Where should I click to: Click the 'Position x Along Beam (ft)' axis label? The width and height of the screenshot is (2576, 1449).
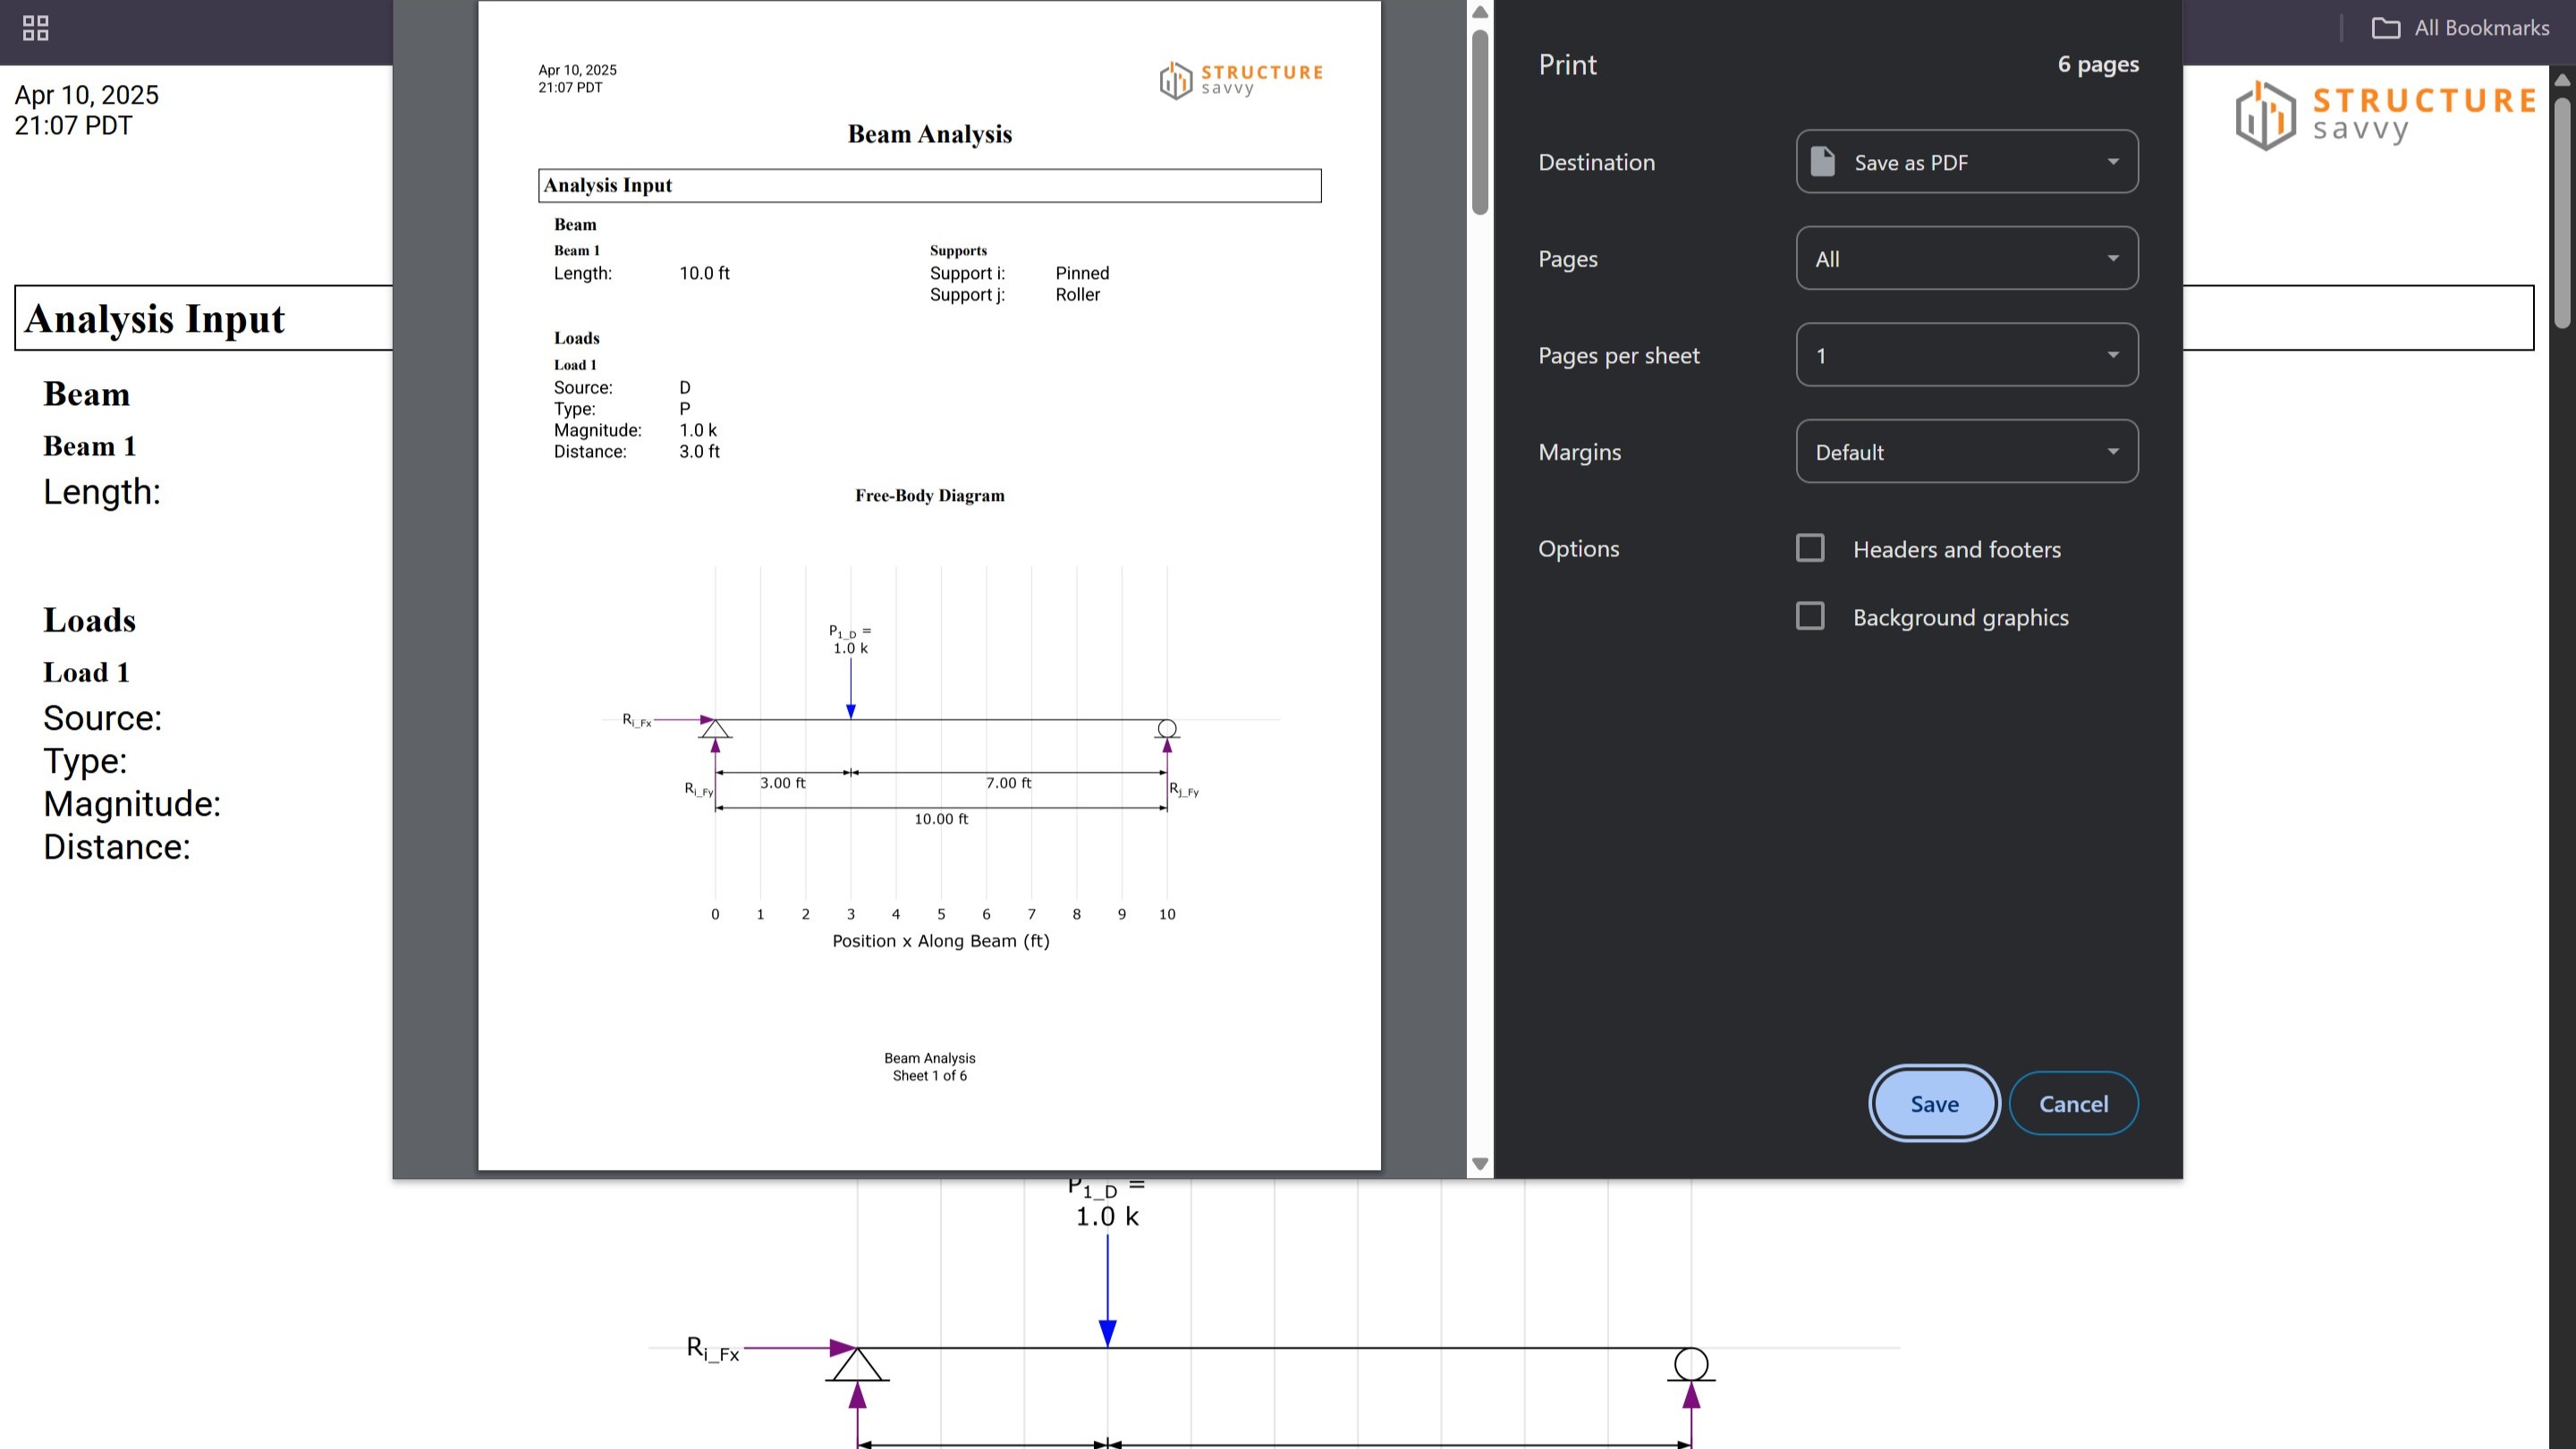940,941
